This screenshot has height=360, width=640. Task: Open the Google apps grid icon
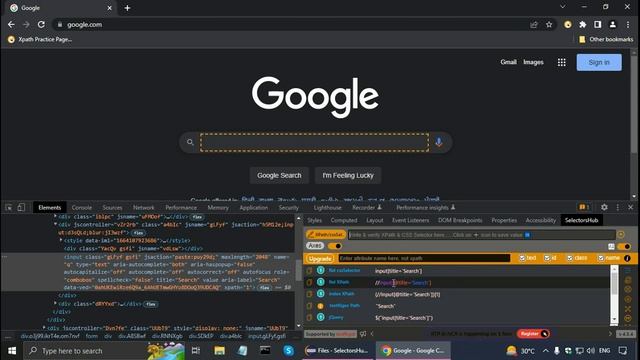[562, 62]
